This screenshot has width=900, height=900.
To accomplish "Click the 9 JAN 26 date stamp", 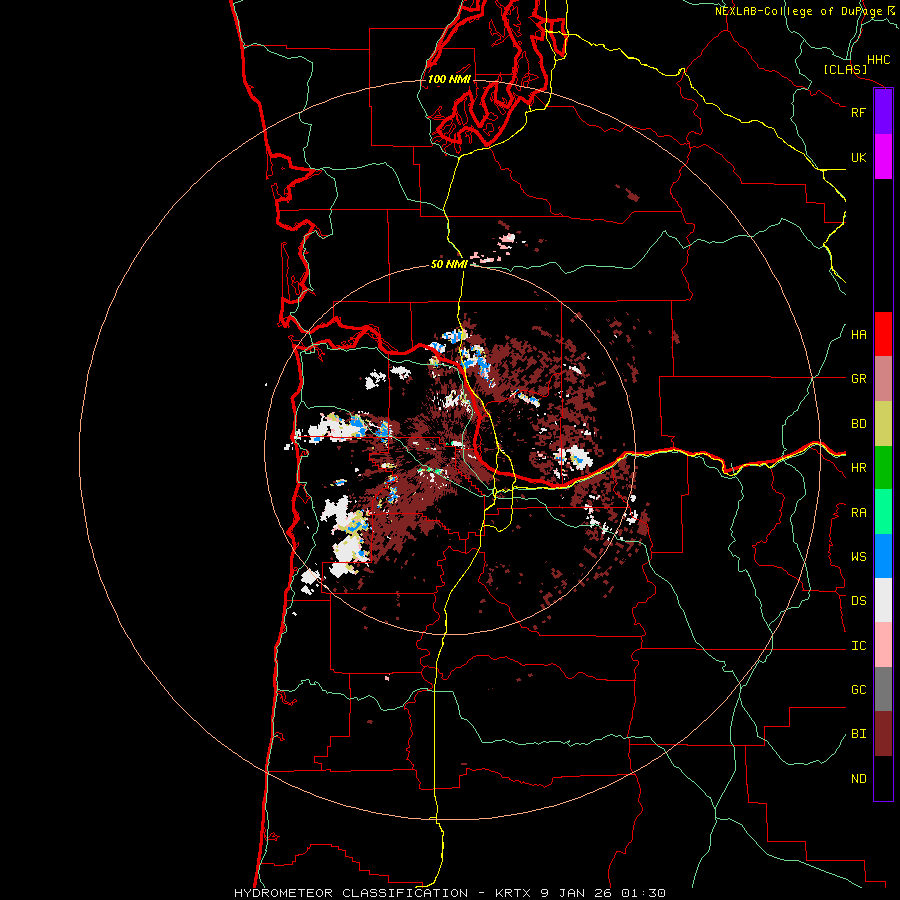I will coord(577,893).
